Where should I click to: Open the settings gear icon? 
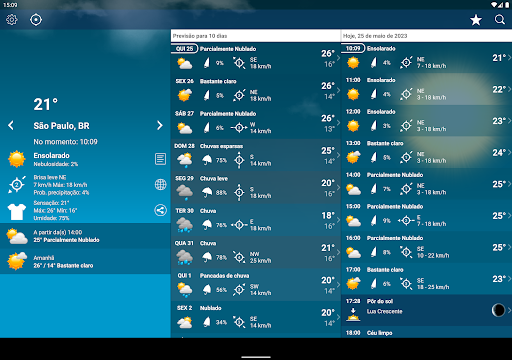pyautogui.click(x=12, y=20)
